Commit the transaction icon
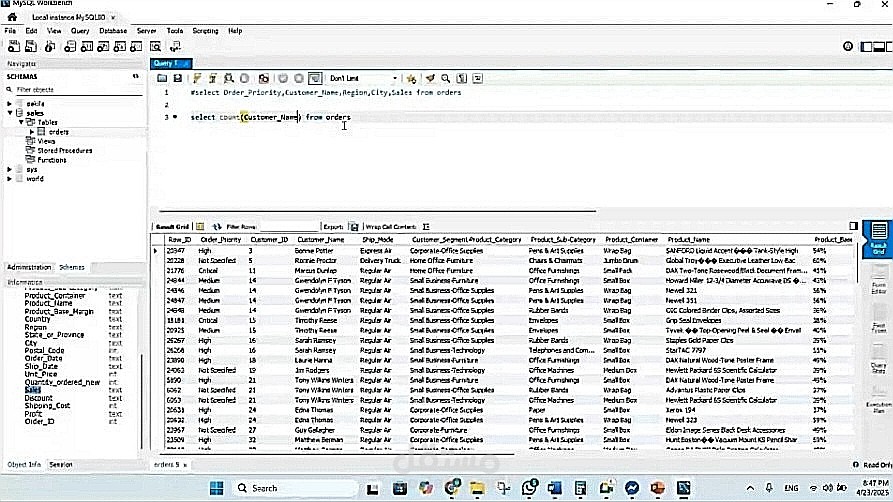Viewport: 893px width, 502px height. pos(283,78)
